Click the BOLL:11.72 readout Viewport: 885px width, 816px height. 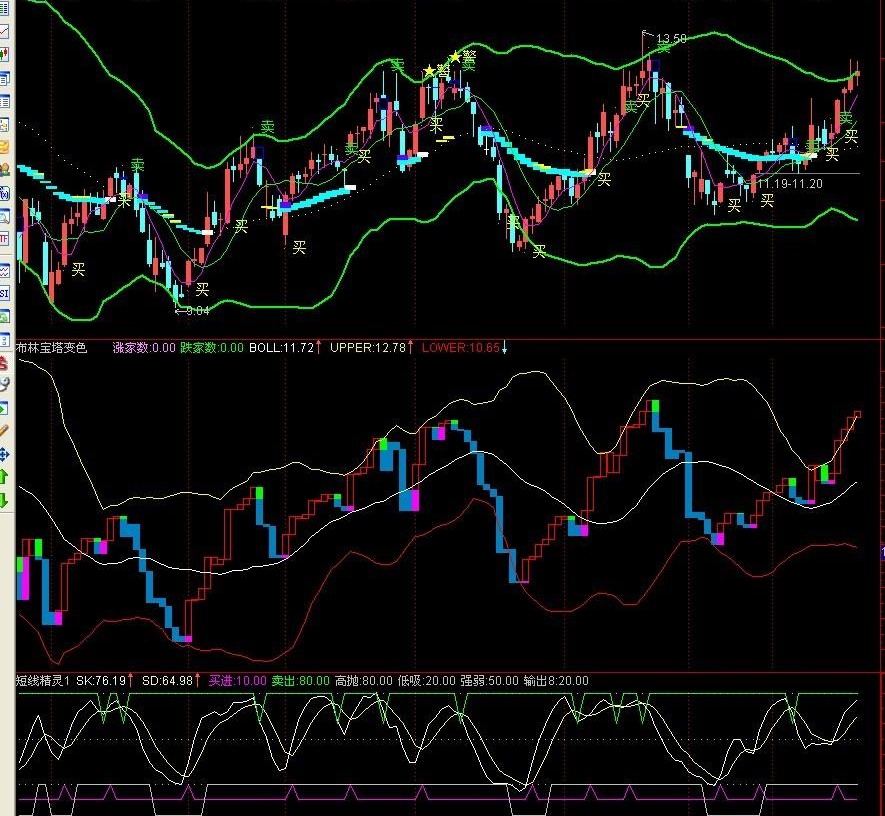(x=282, y=348)
